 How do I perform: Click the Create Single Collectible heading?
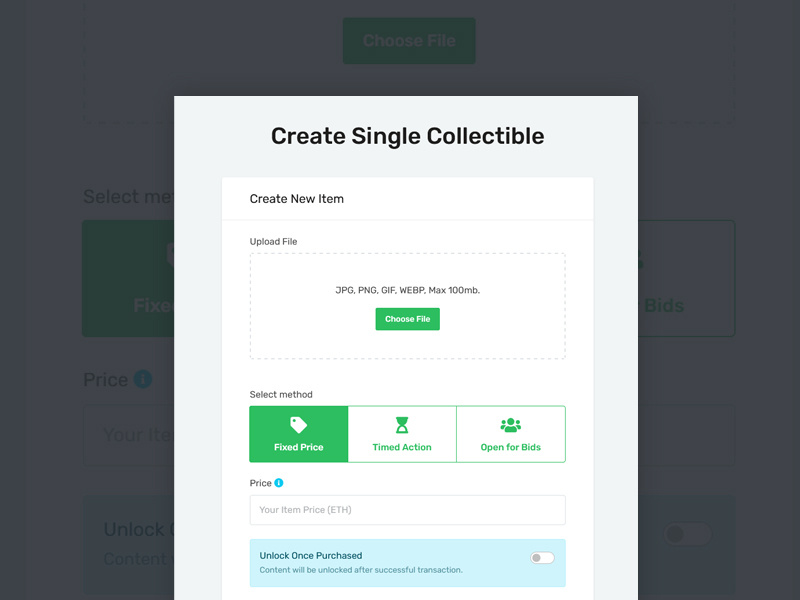click(407, 136)
